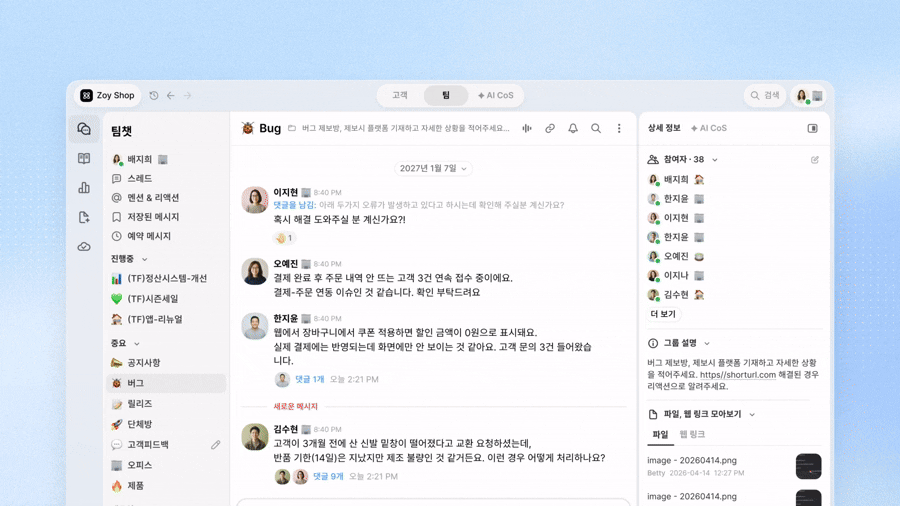Image resolution: width=900 pixels, height=506 pixels.
Task: Open first image - 20260414.png thumbnail
Action: [808, 466]
